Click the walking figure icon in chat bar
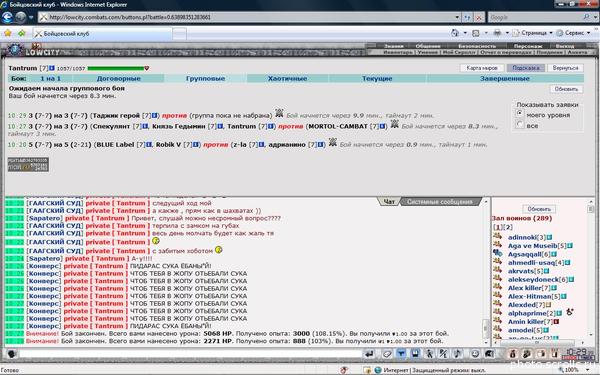This screenshot has width=600, height=375. 429,354
